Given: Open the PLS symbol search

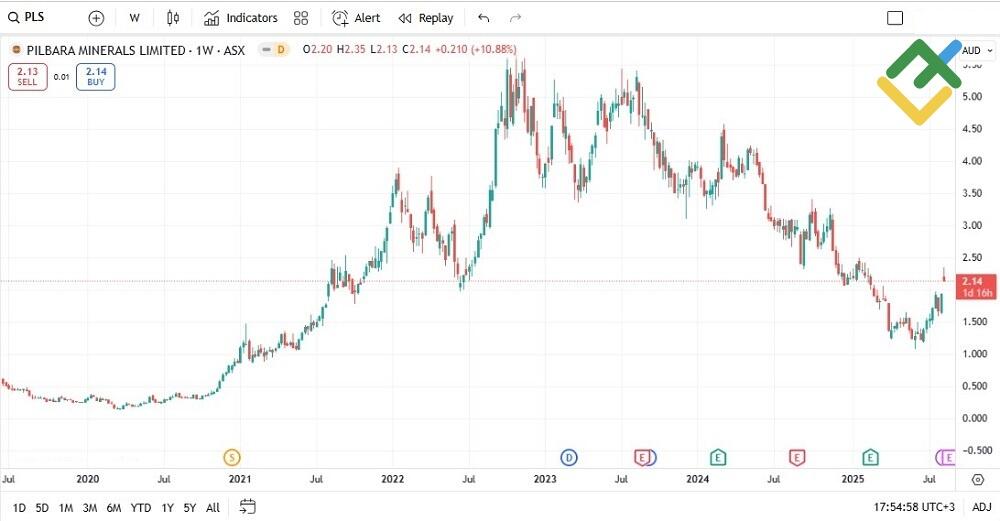Looking at the screenshot, I should [x=27, y=17].
